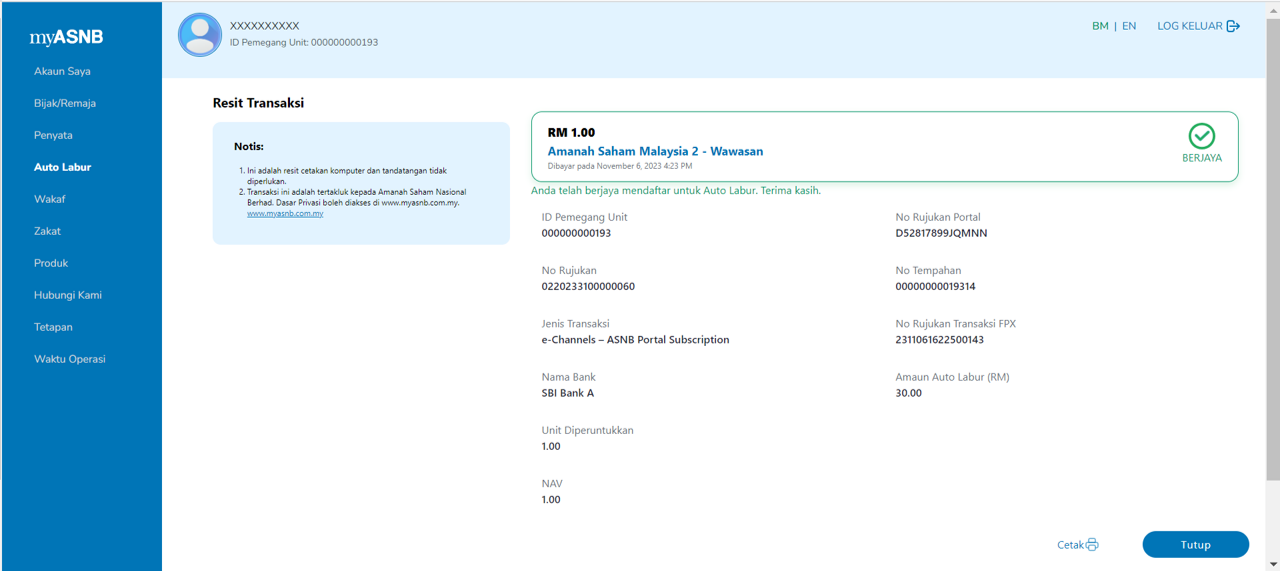Viewport: 1280px width, 571px height.
Task: Open Tetapan settings
Action: click(x=53, y=327)
